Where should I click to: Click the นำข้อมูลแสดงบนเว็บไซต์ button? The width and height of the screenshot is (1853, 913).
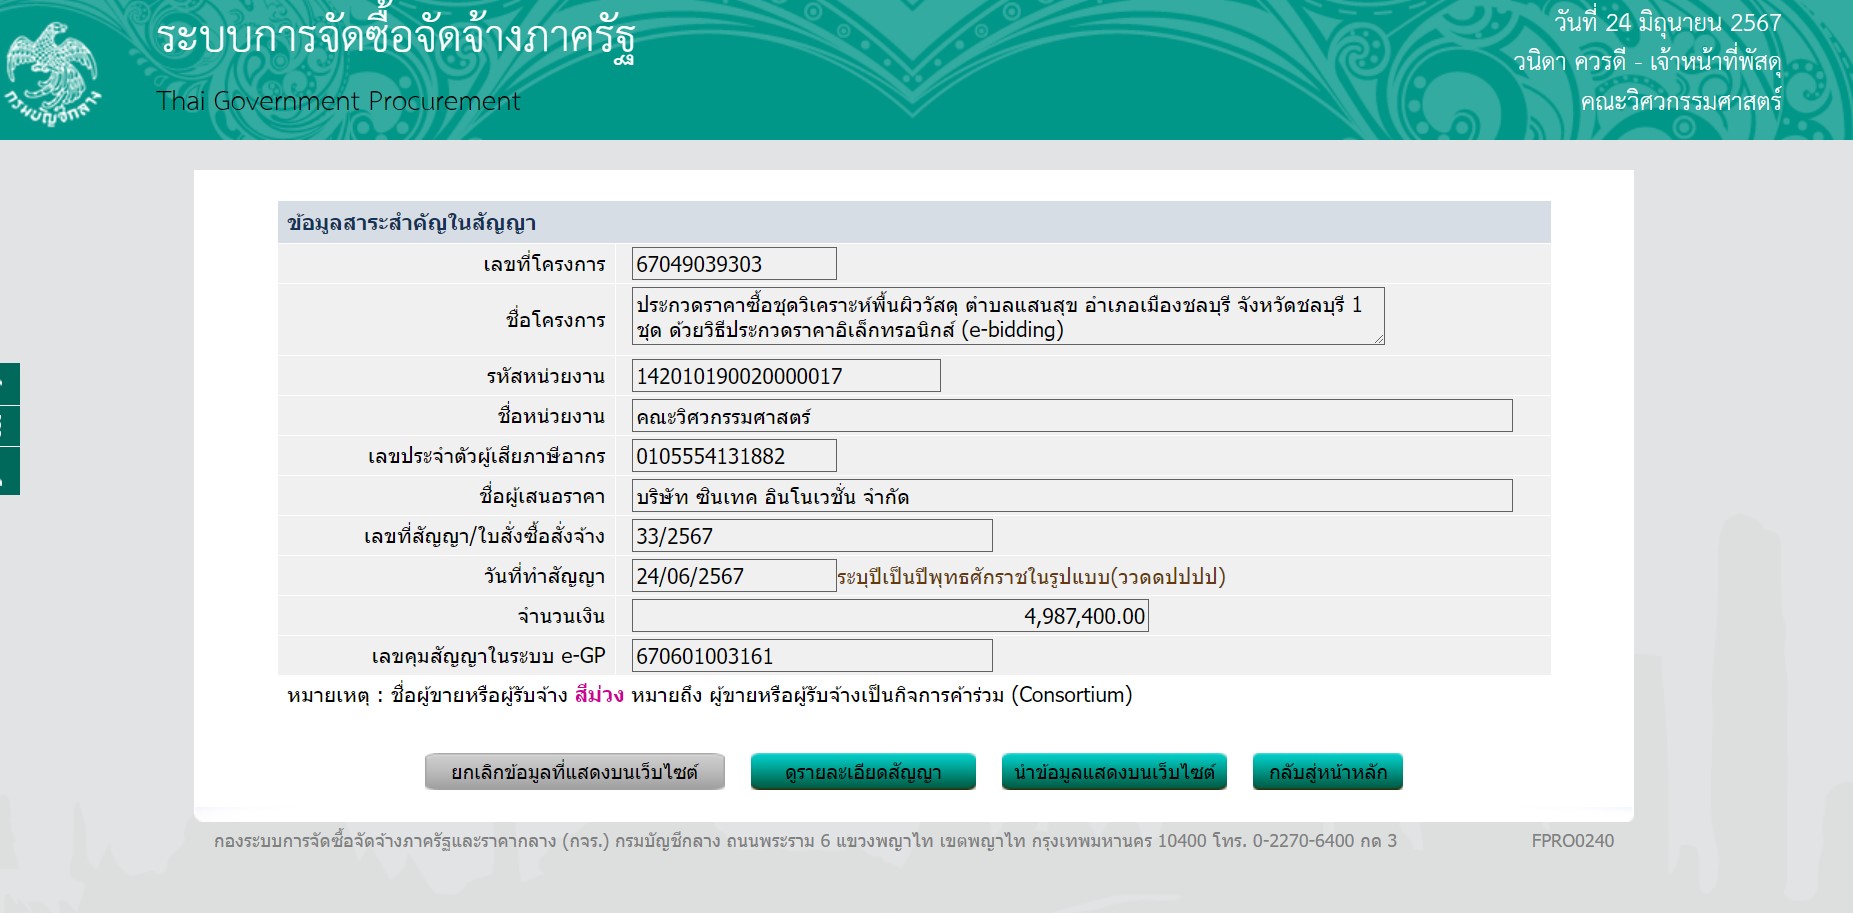[1113, 772]
